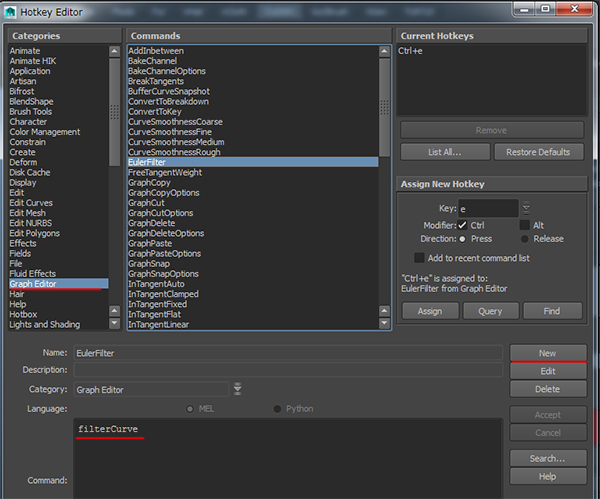Enable the Alt modifier checkbox
Viewport: 600px width, 499px height.
pyautogui.click(x=524, y=225)
